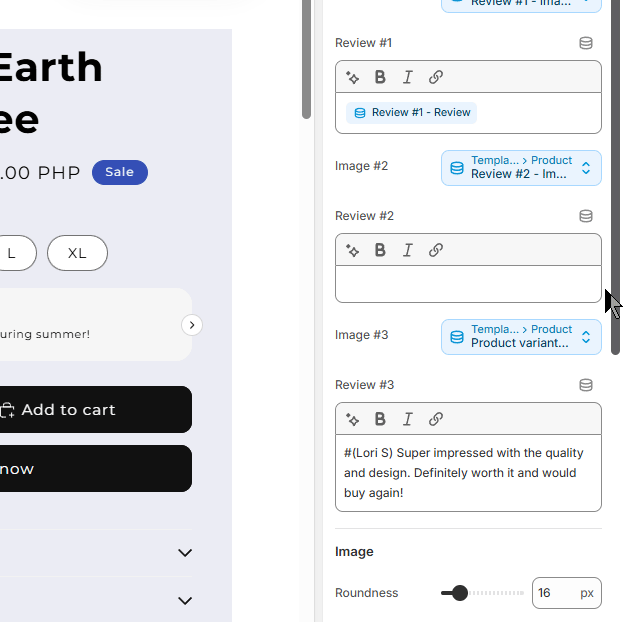Click AI sparkle icon in Review #1 toolbar
Screen dimensions: 623x622
coord(352,77)
